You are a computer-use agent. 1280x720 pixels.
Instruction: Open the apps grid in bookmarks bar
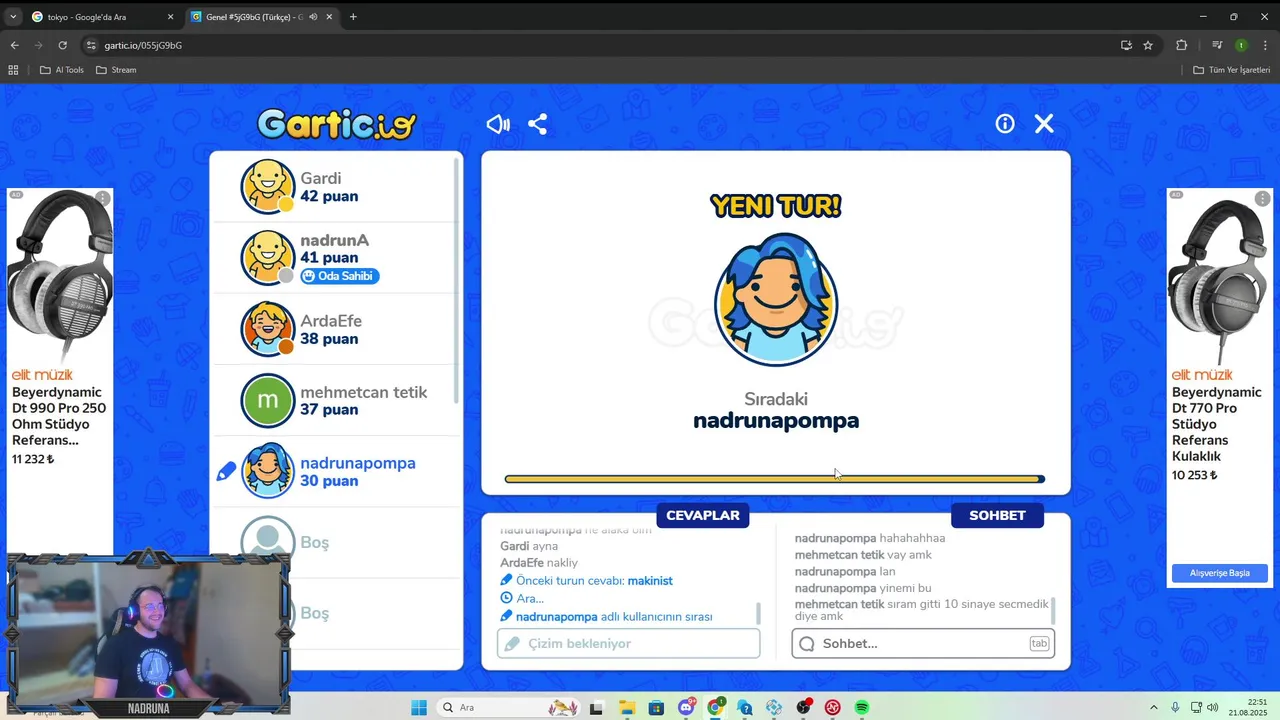(x=13, y=70)
